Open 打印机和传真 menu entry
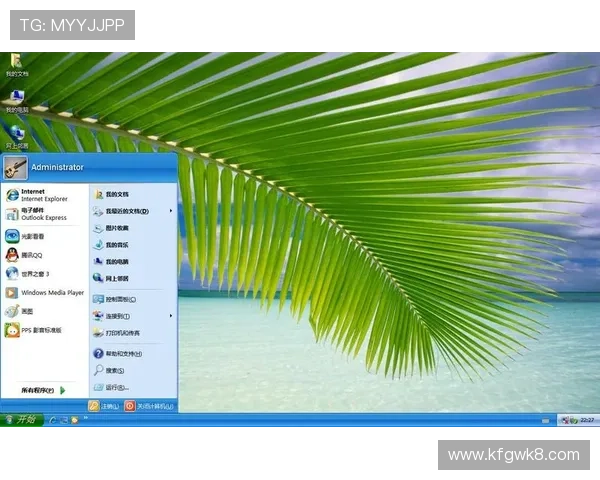Image resolution: width=600 pixels, height=480 pixels. [122, 333]
